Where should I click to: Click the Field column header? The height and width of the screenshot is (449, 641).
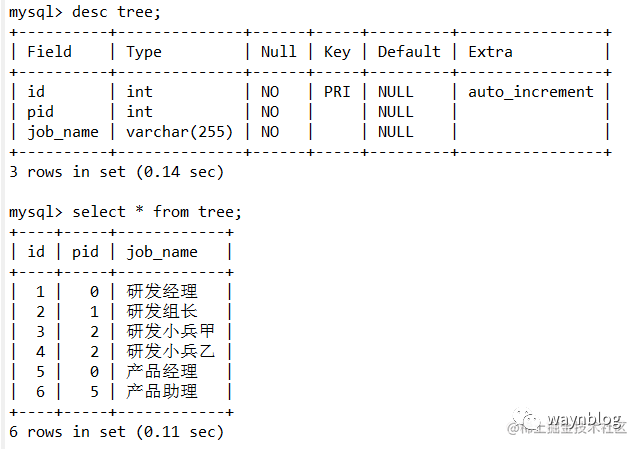49,52
